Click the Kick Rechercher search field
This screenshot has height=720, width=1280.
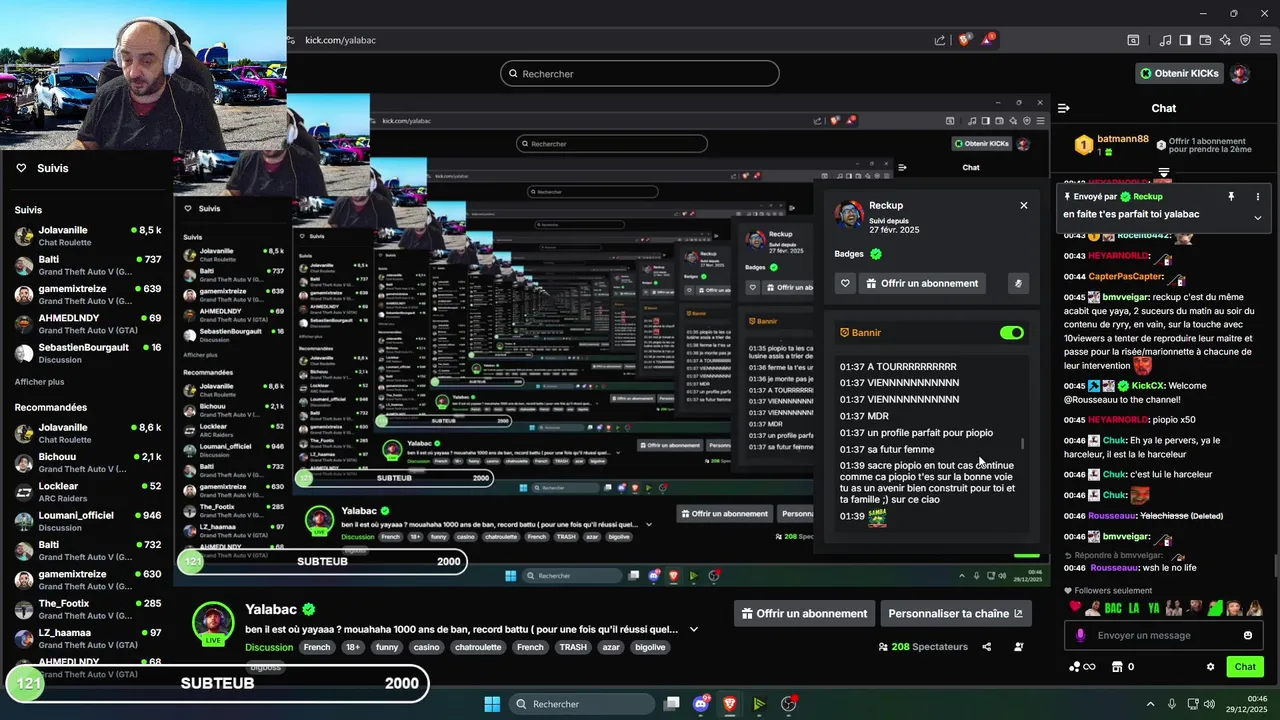pos(640,74)
